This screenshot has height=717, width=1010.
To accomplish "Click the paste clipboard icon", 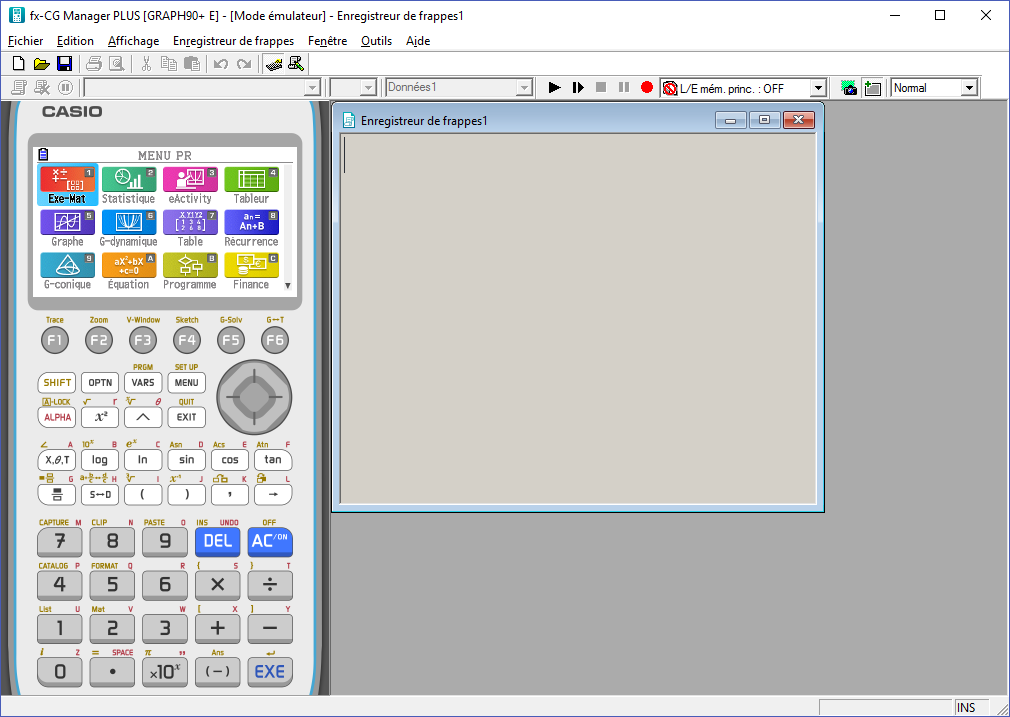I will pos(191,64).
